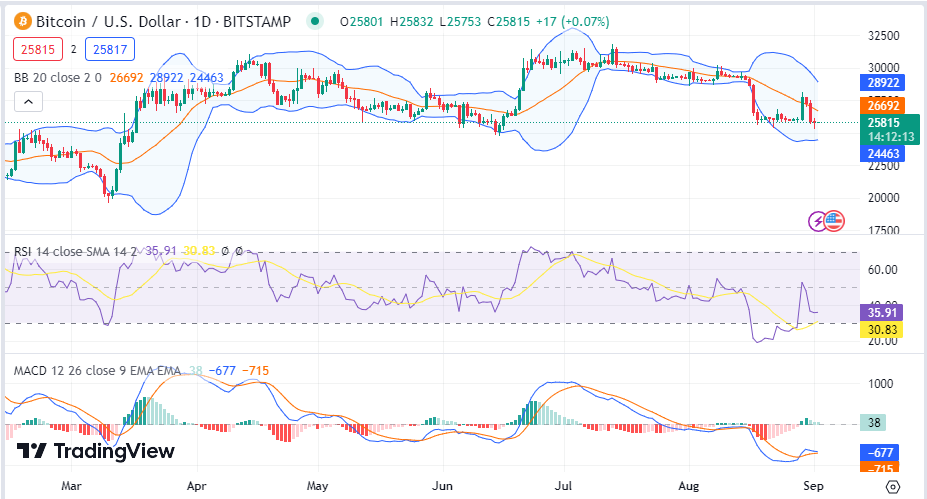Click the Bitcoin logo icon

[x=22, y=22]
